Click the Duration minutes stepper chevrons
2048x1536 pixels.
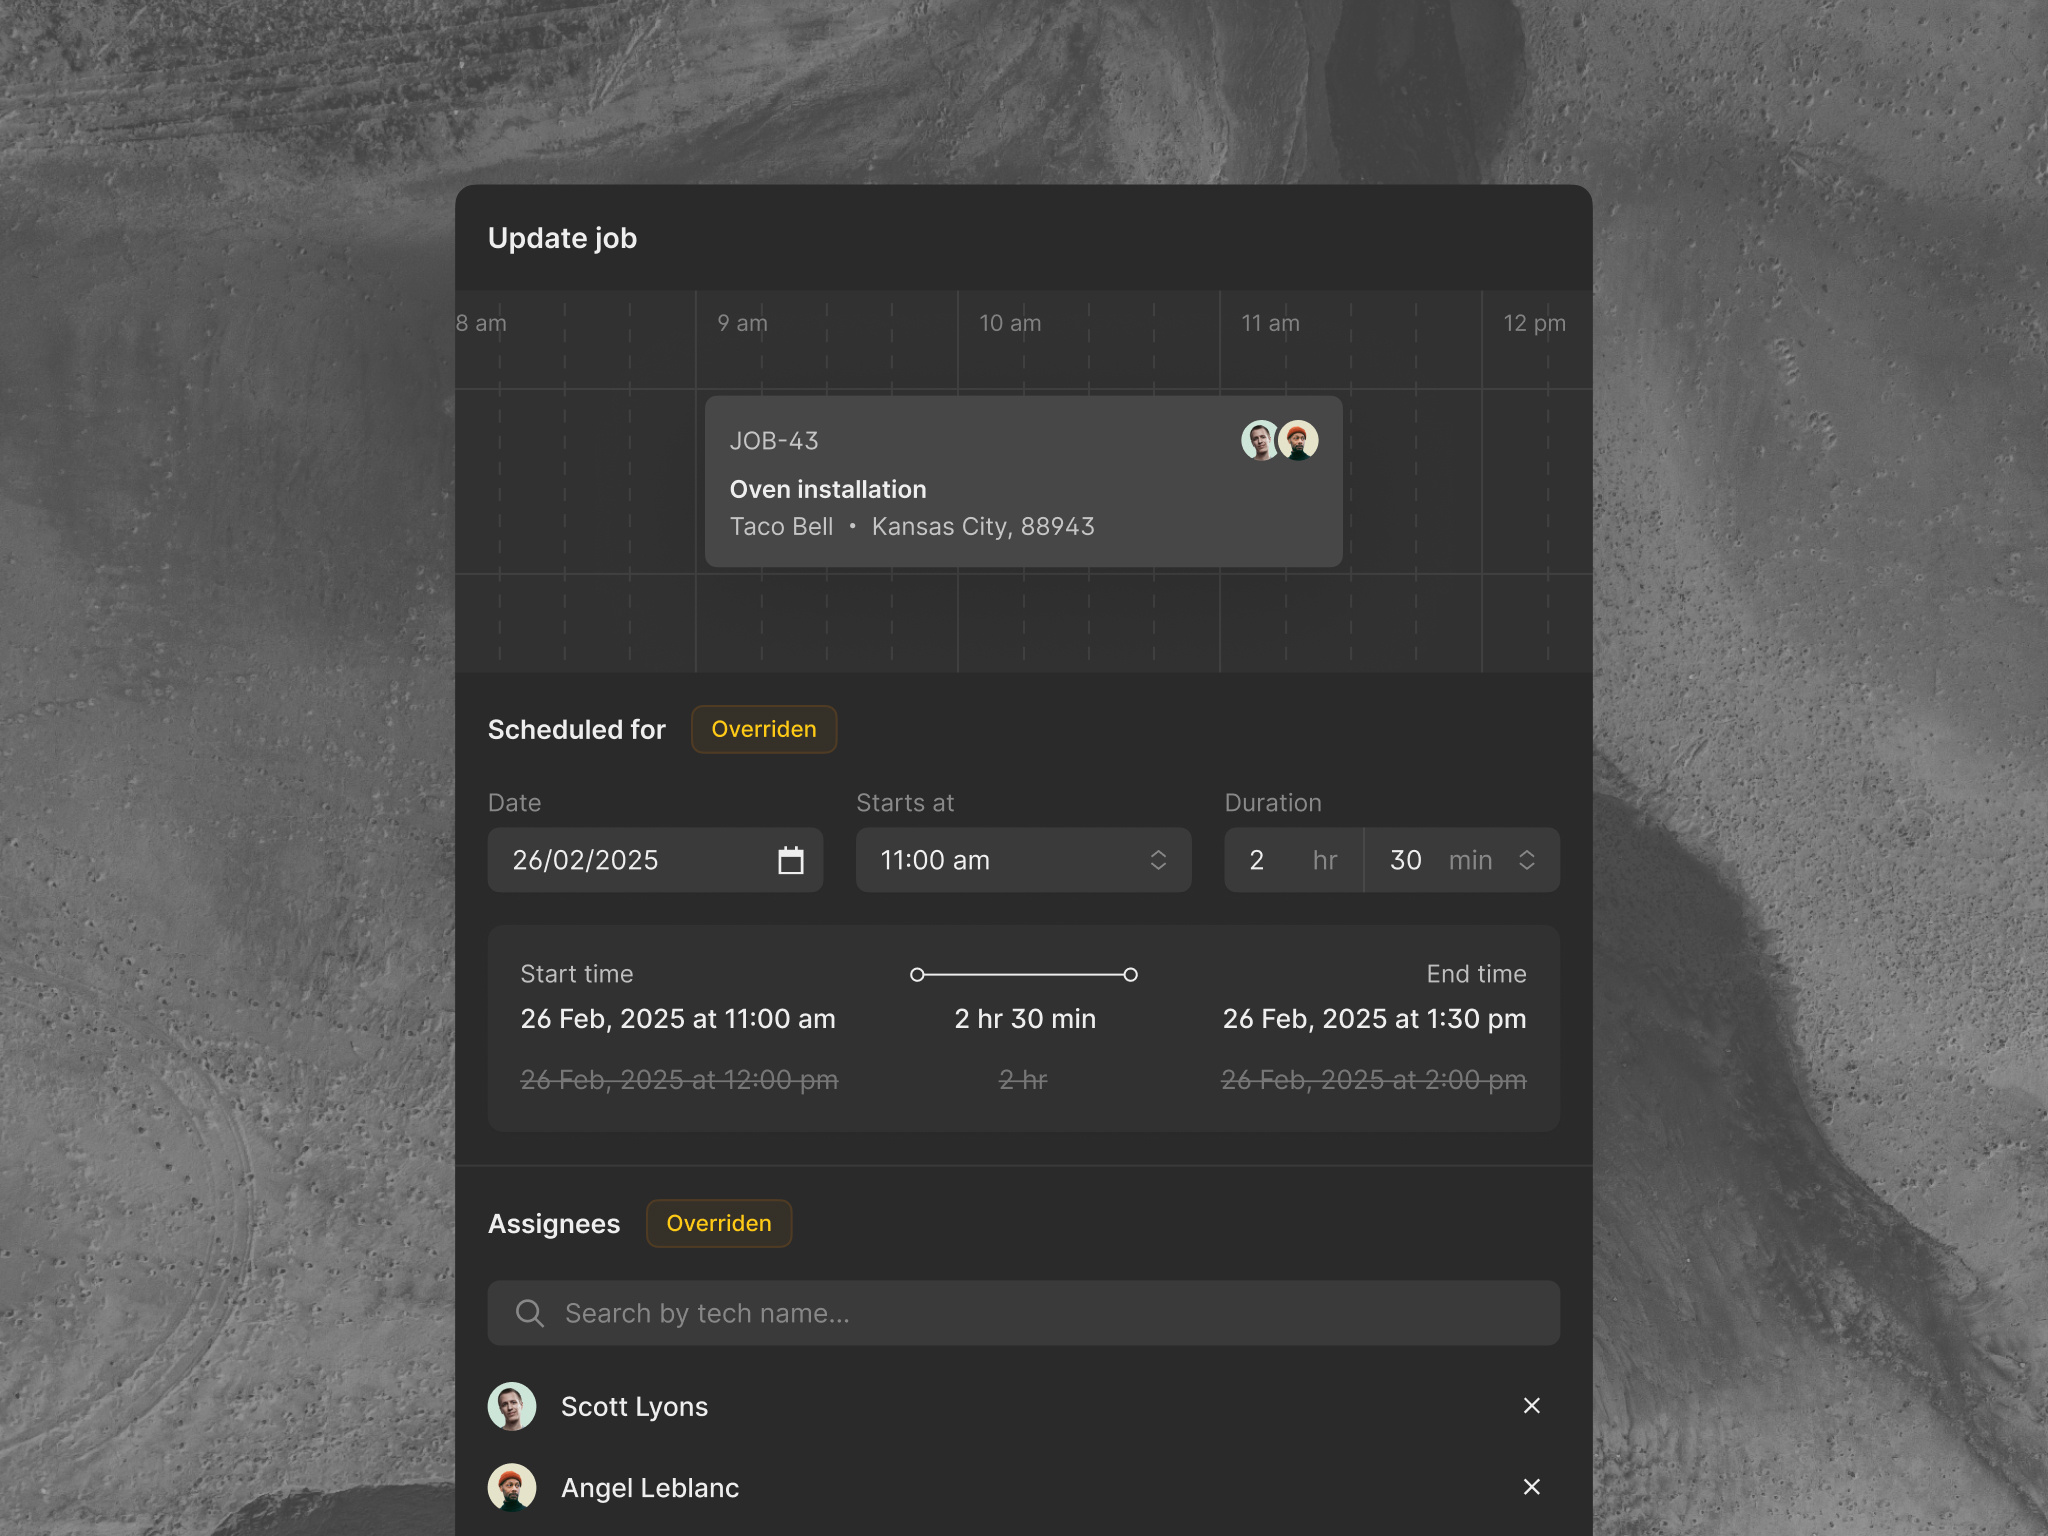point(1527,859)
